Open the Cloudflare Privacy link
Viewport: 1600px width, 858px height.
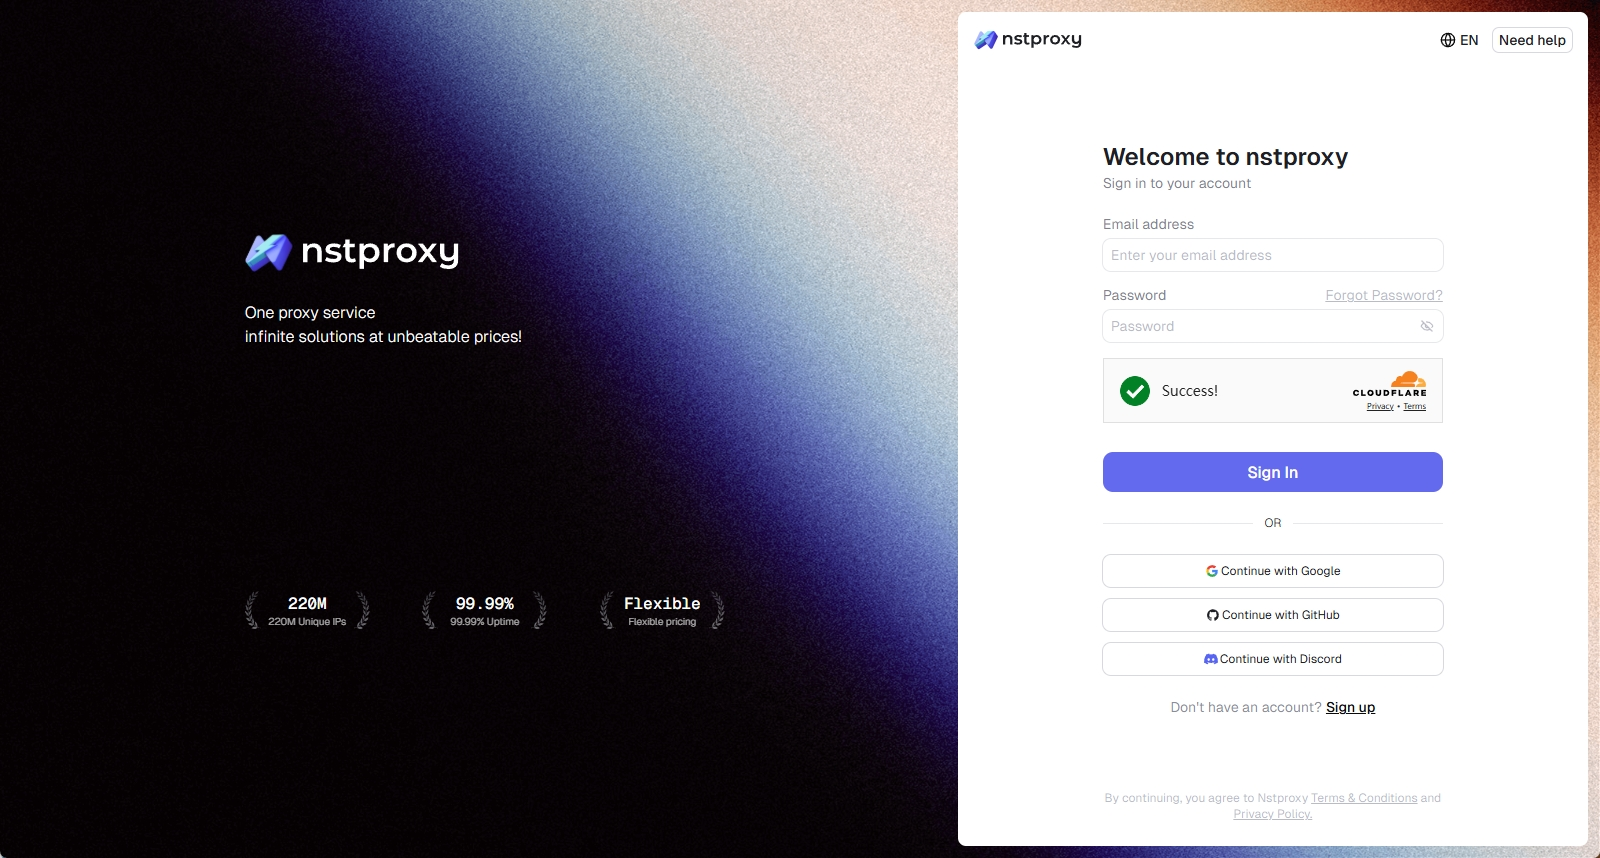pyautogui.click(x=1380, y=406)
